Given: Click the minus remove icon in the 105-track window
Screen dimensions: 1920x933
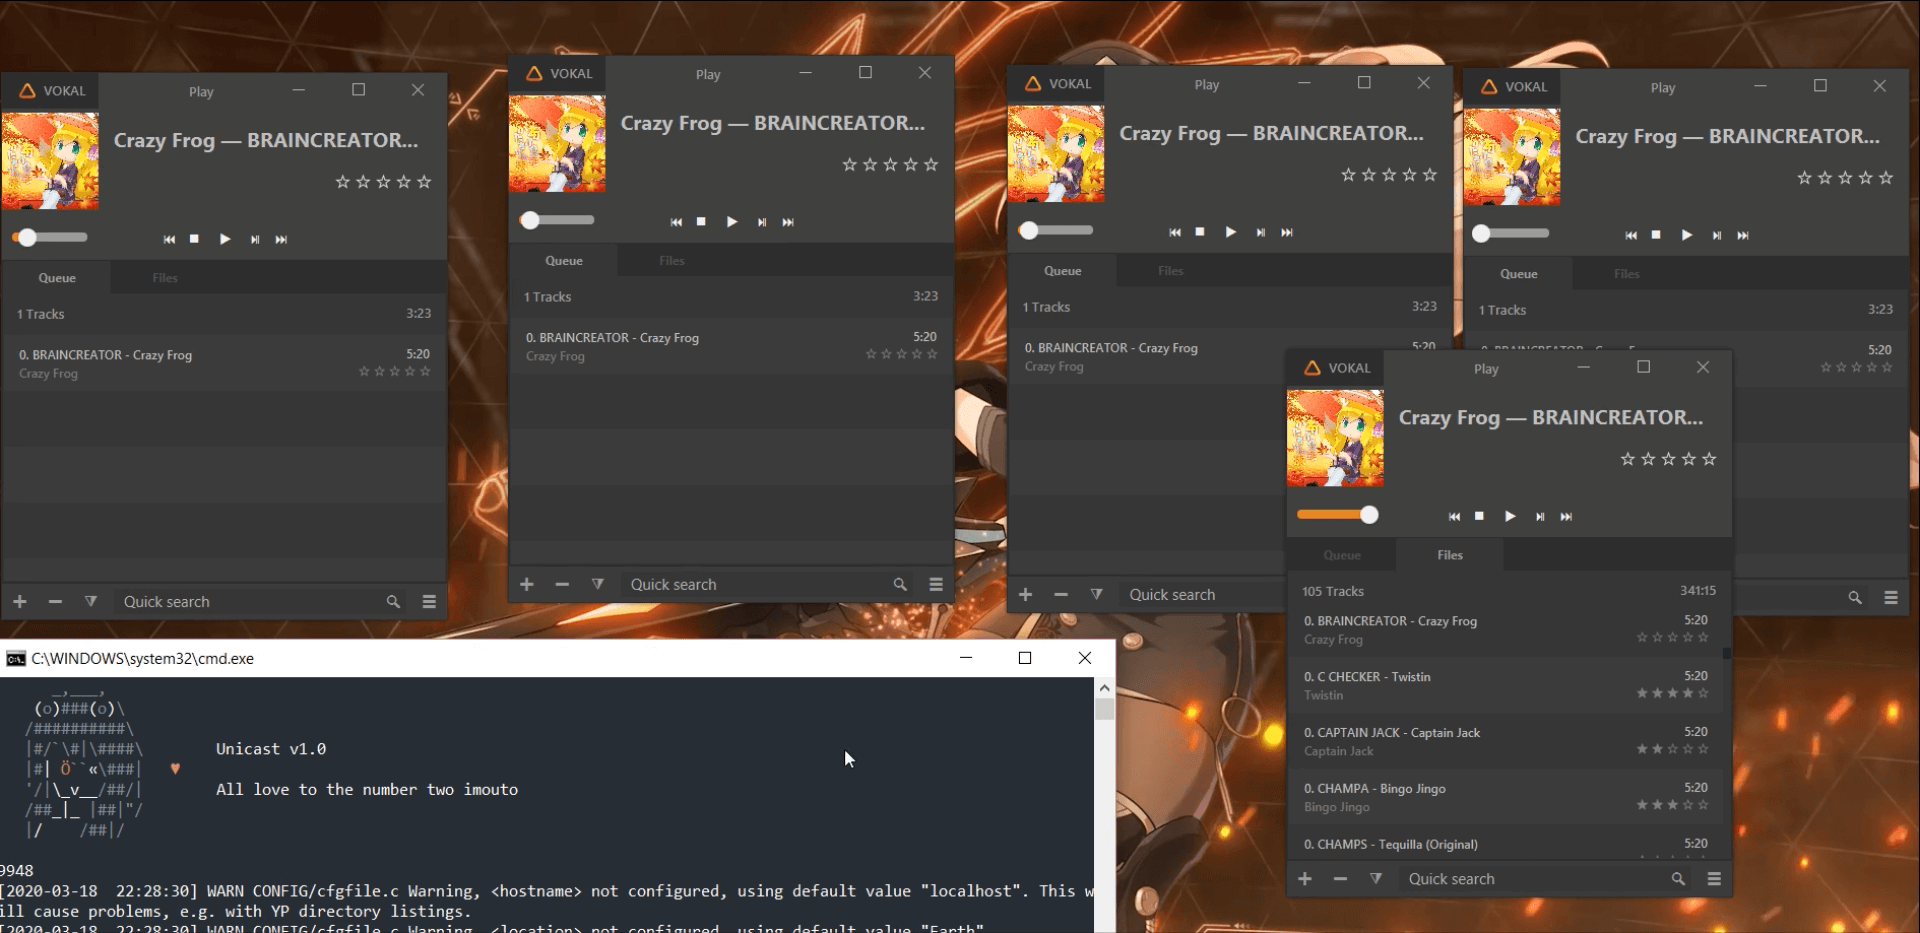Looking at the screenshot, I should [1340, 879].
